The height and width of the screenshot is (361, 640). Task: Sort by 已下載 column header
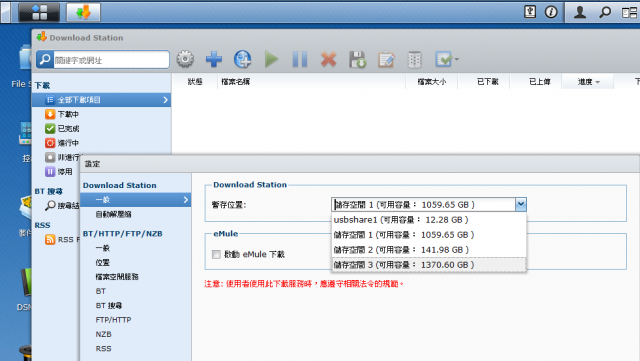488,82
